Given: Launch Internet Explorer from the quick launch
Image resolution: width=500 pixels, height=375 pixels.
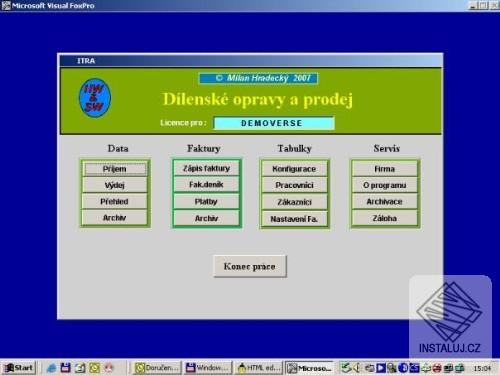Looking at the screenshot, I should [x=51, y=368].
